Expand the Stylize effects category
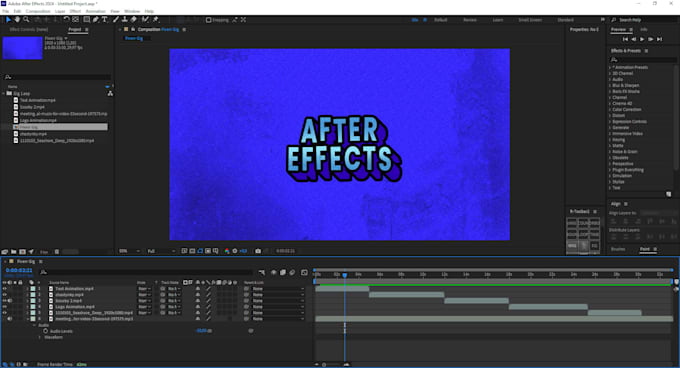The image size is (680, 368). 610,182
